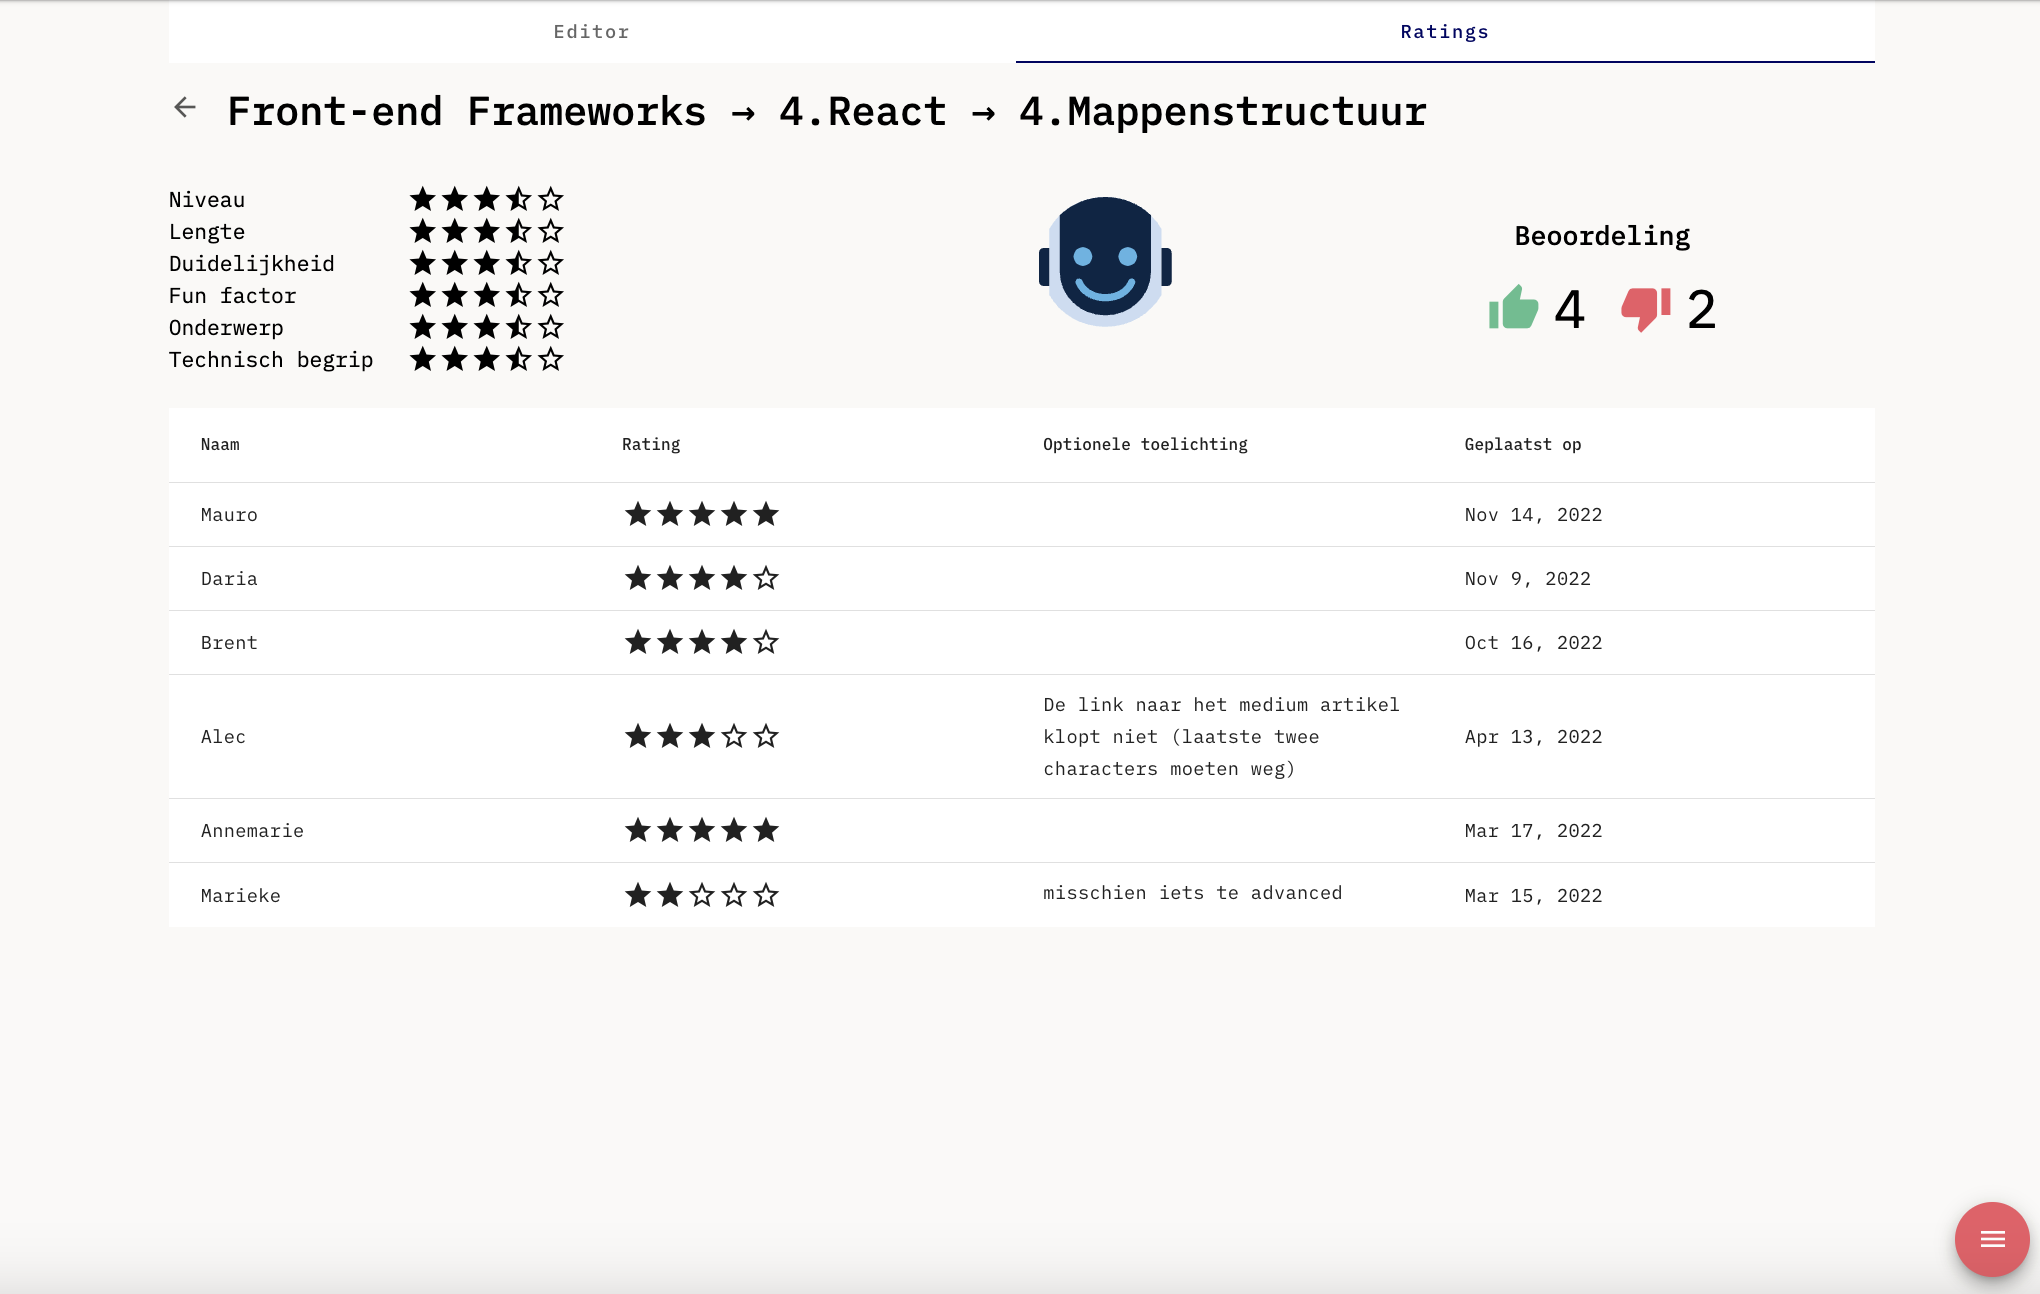Click the Geplaatst op column header
This screenshot has width=2040, height=1294.
1523,444
